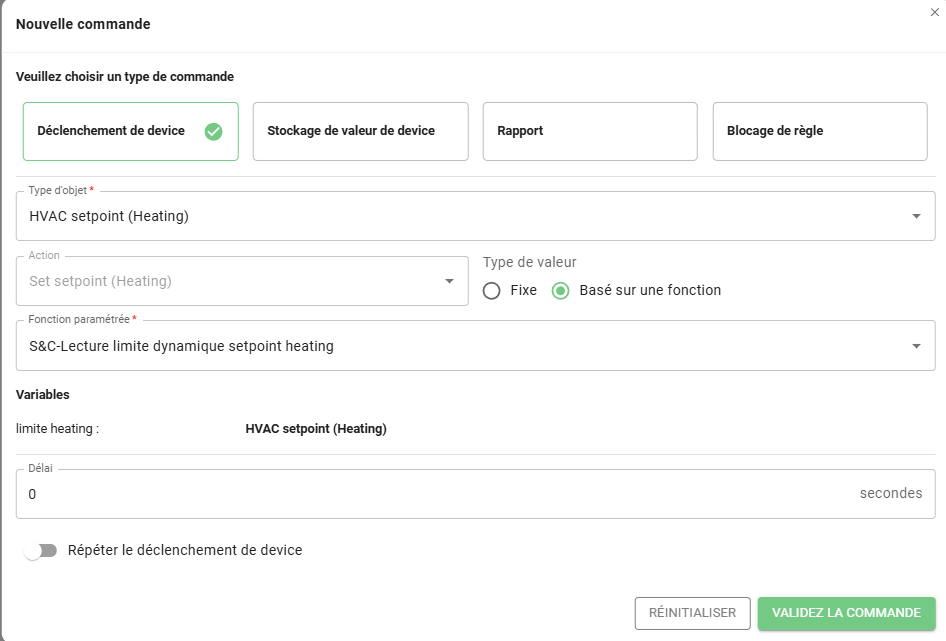The width and height of the screenshot is (946, 641).
Task: Pick the Blocage de règle command type
Action: coord(819,131)
